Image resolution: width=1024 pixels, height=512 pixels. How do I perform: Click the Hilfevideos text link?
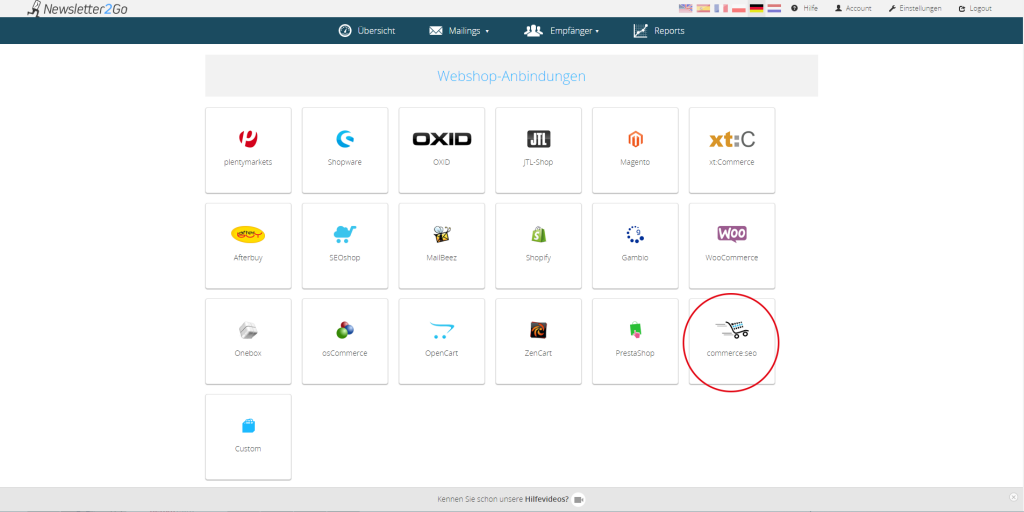(547, 500)
